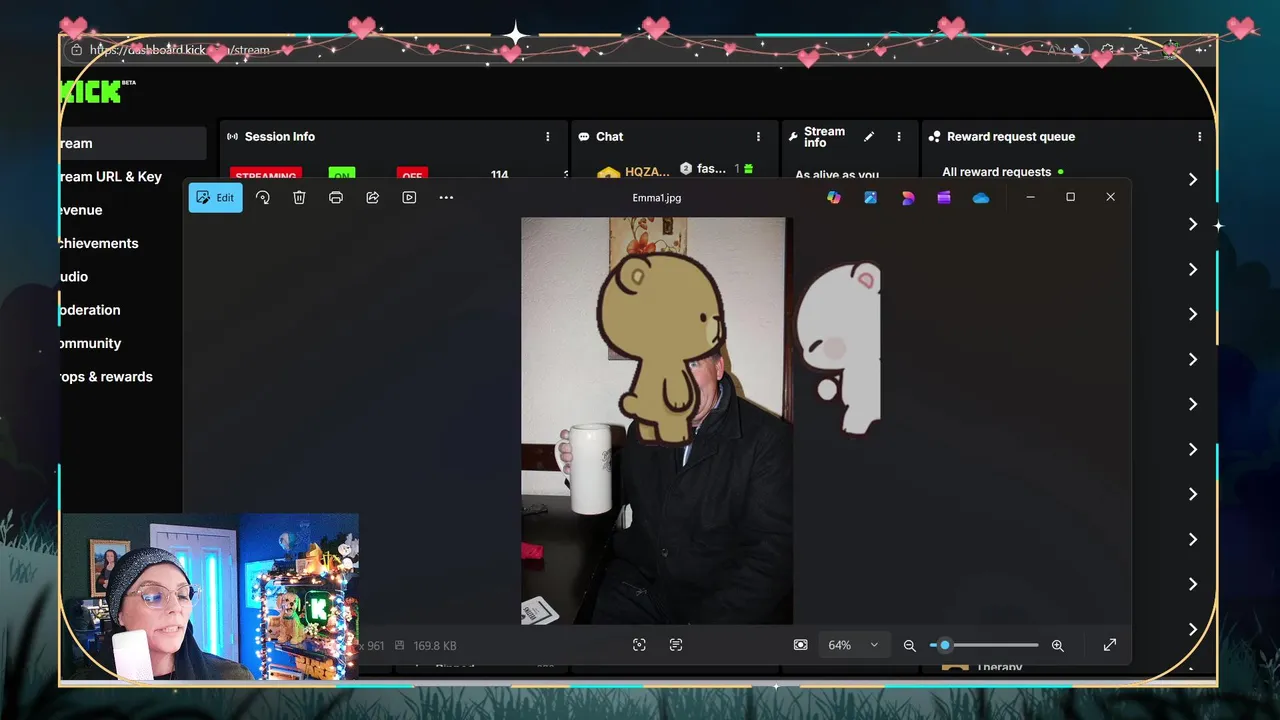Enter full screen in Photos viewer
Viewport: 1280px width, 720px height.
coord(1110,645)
